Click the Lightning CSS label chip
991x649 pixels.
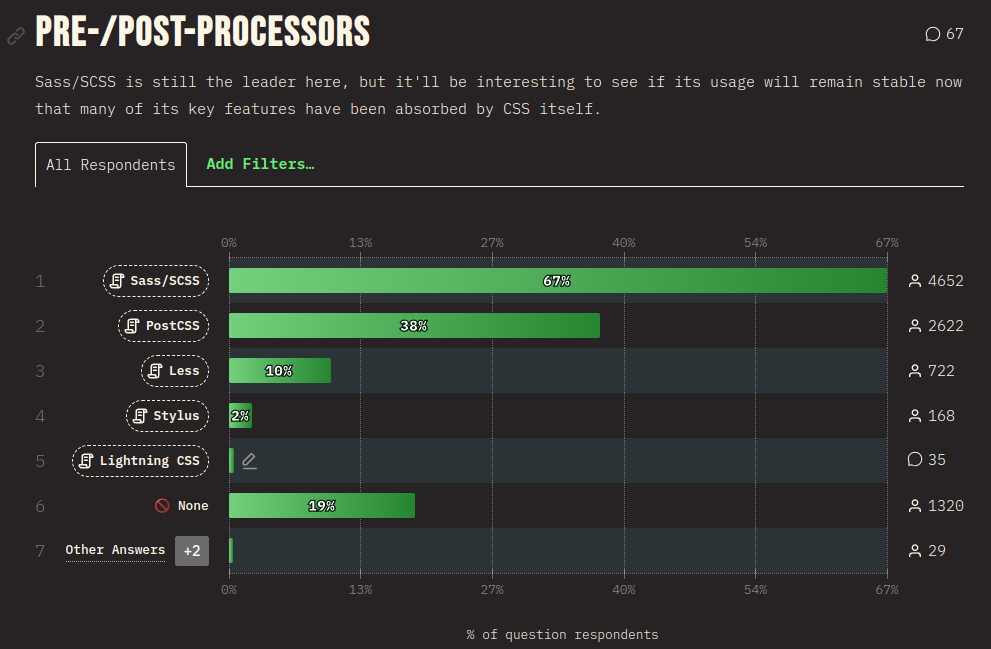click(x=140, y=461)
